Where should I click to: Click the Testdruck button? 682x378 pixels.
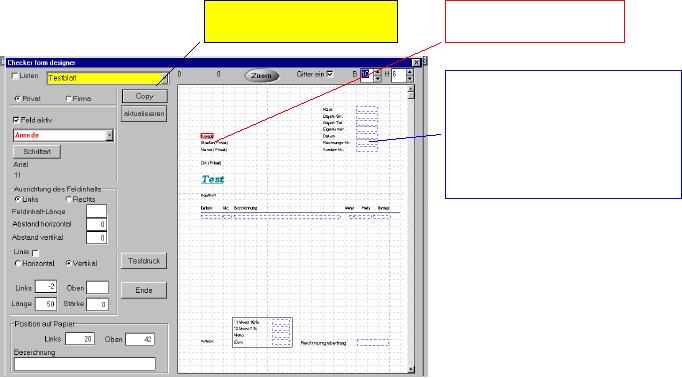(x=144, y=261)
